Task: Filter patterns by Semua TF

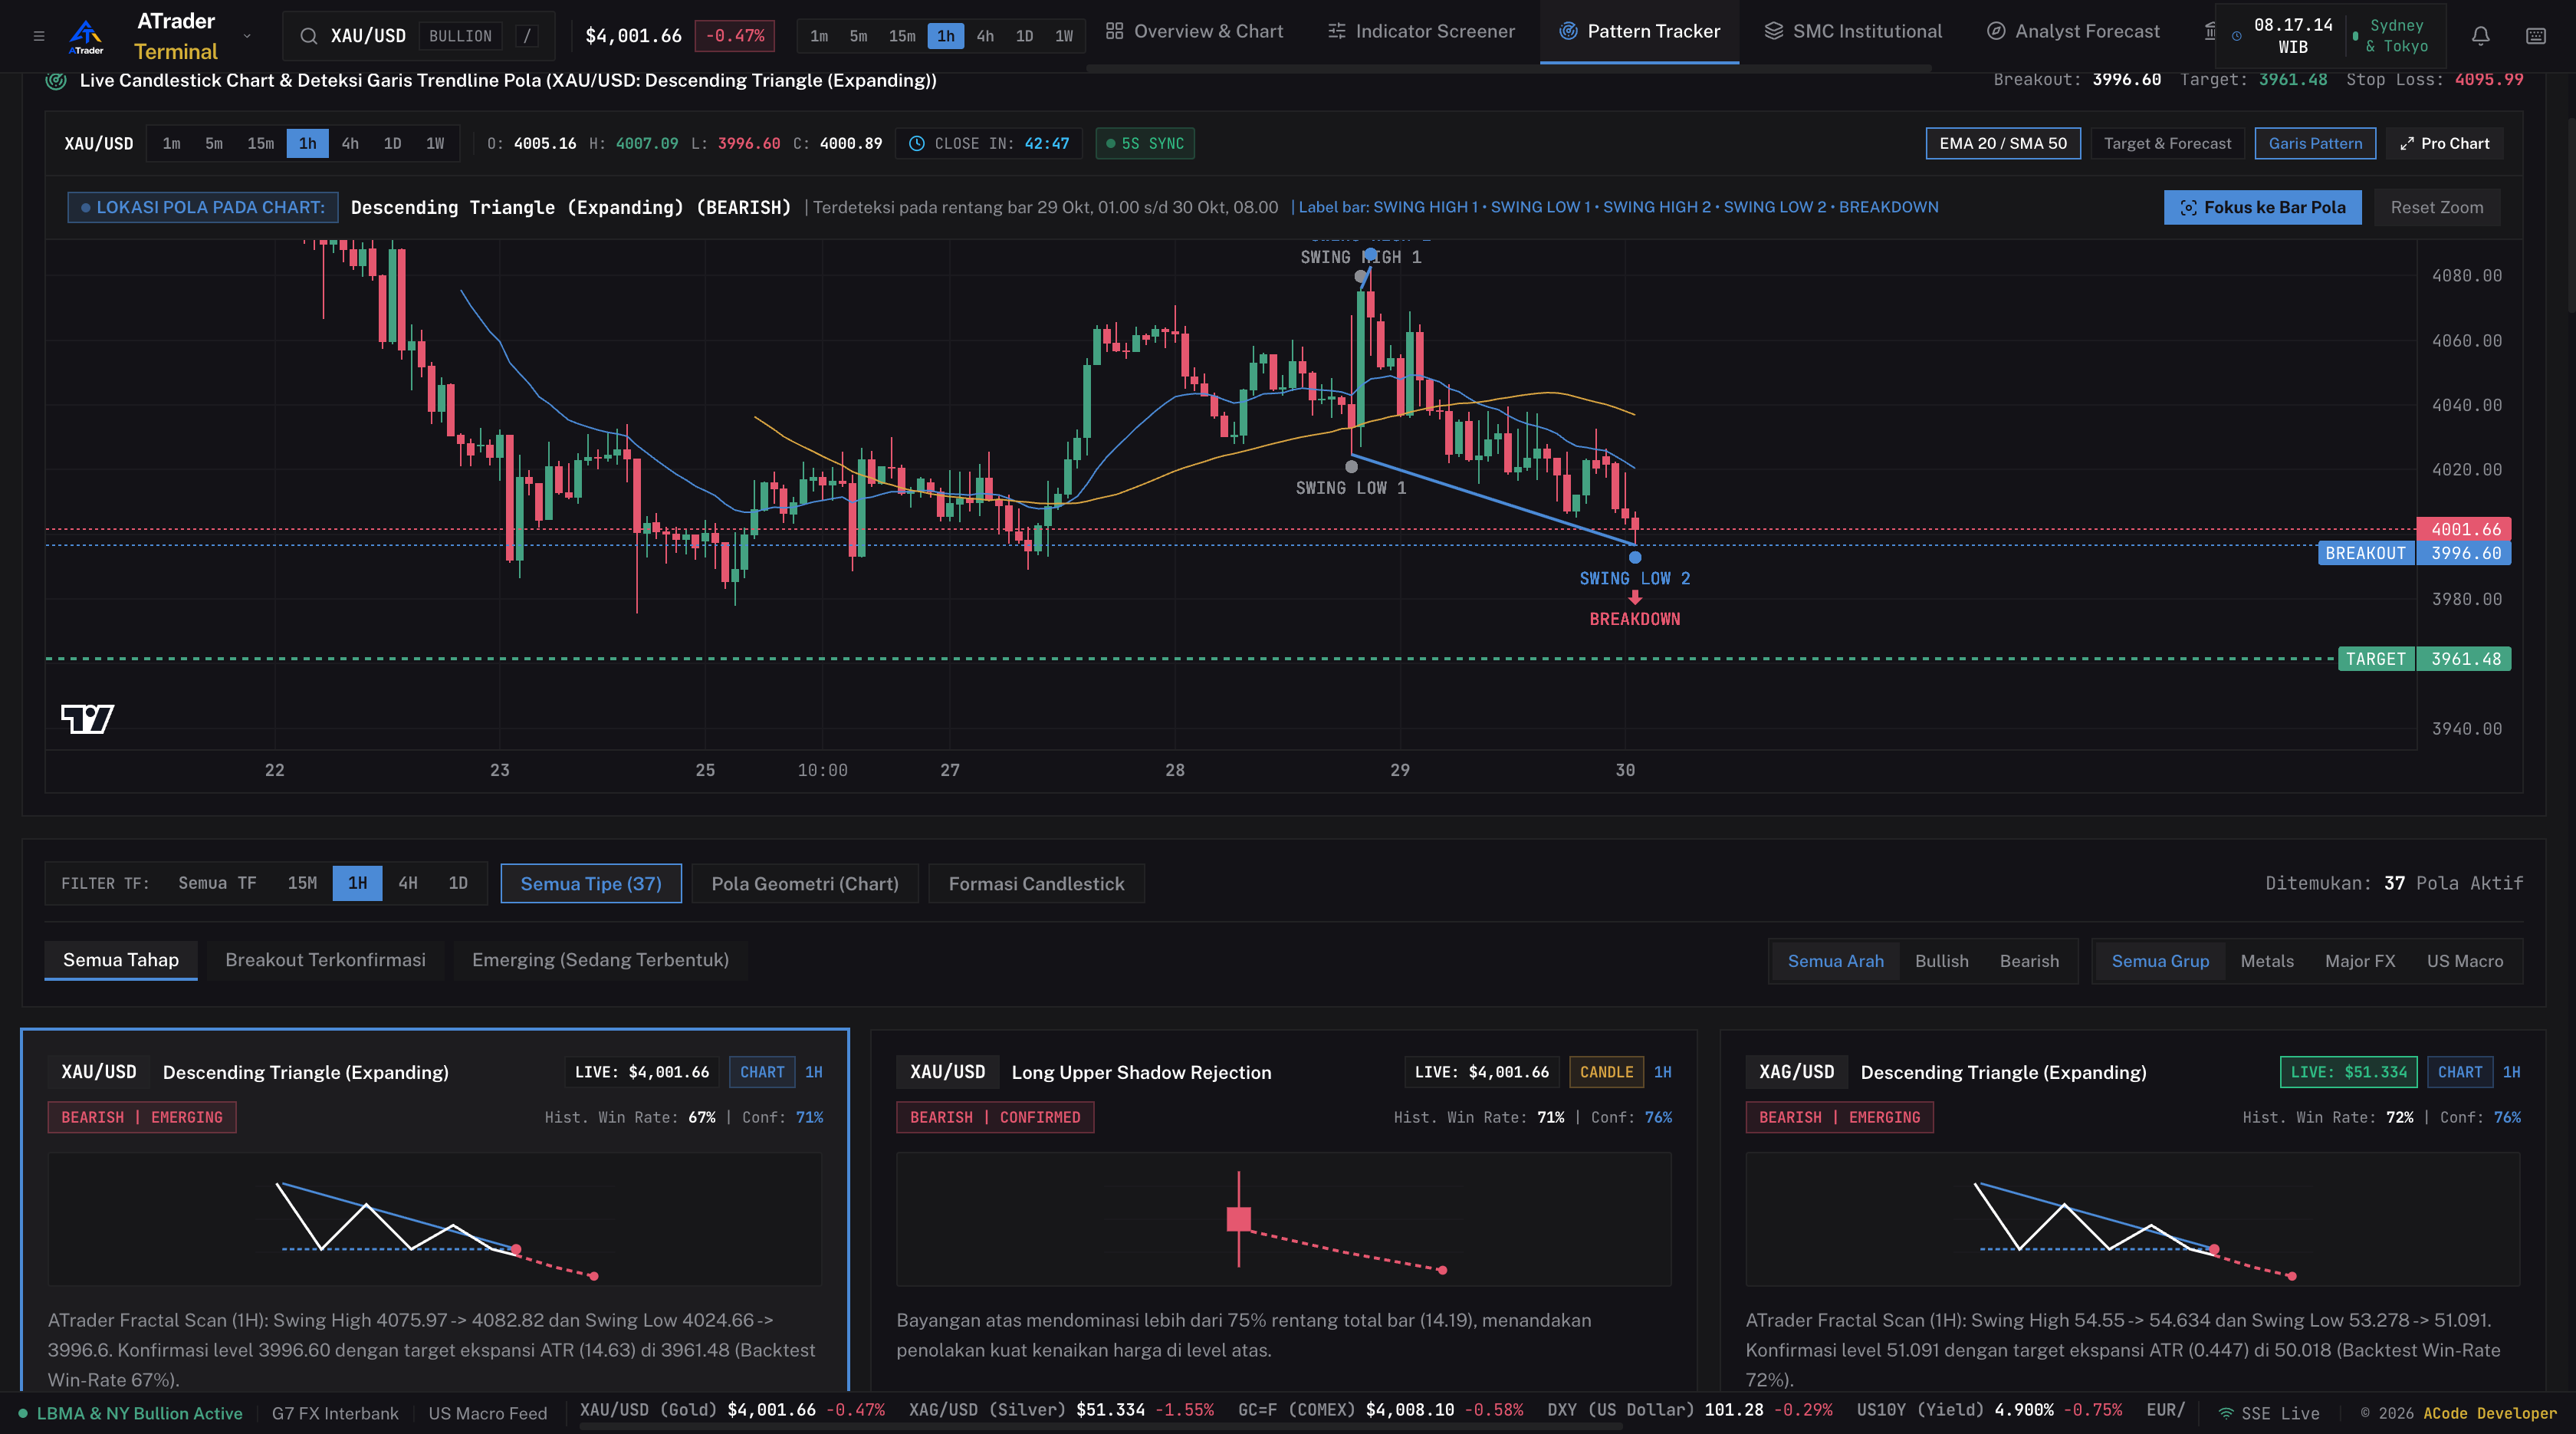Action: tap(217, 883)
